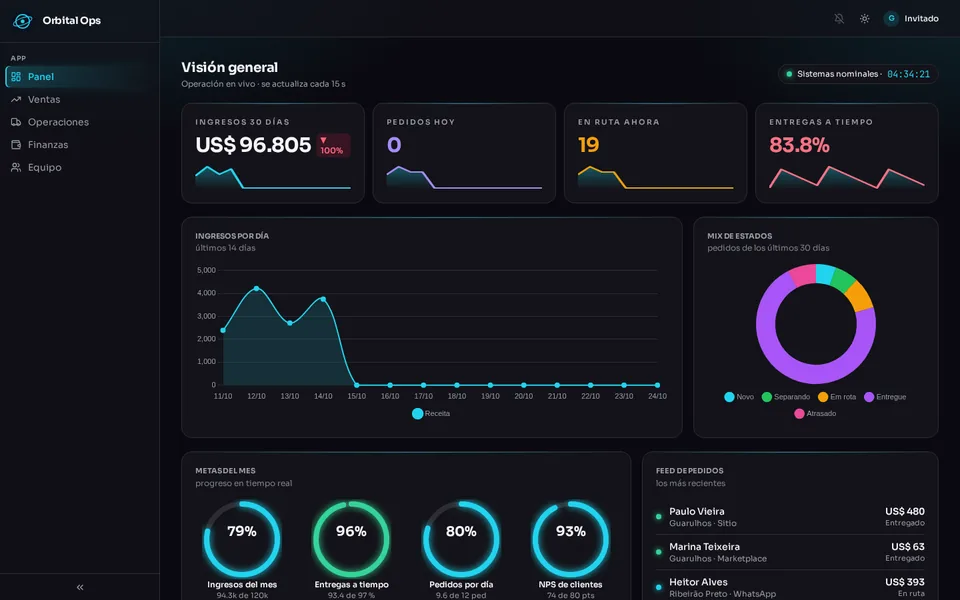Open the Invitado user avatar

tap(891, 18)
